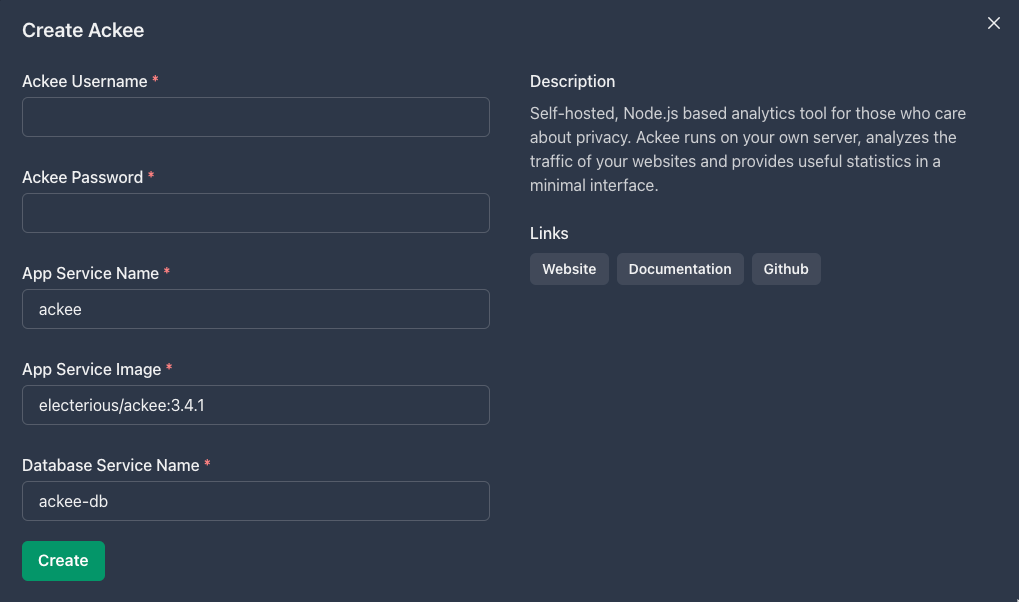Click the Create Ackee dialog title
Screen dimensions: 1019x602
83,31
